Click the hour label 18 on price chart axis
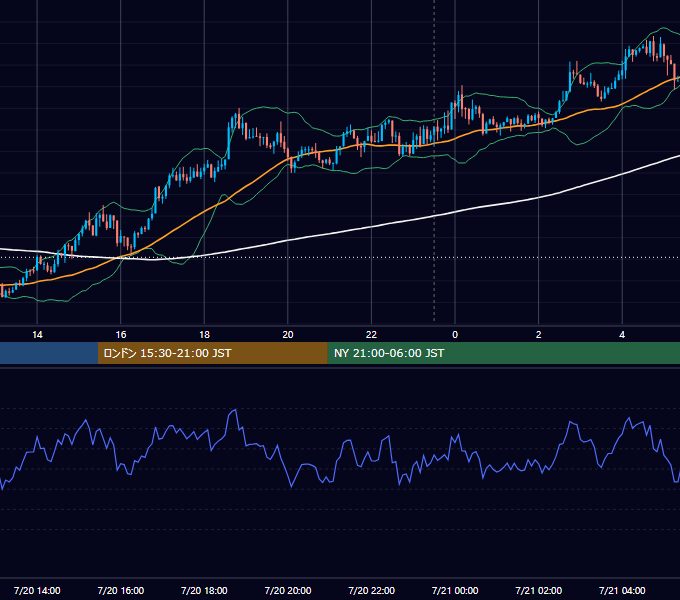The image size is (680, 600). (x=204, y=335)
